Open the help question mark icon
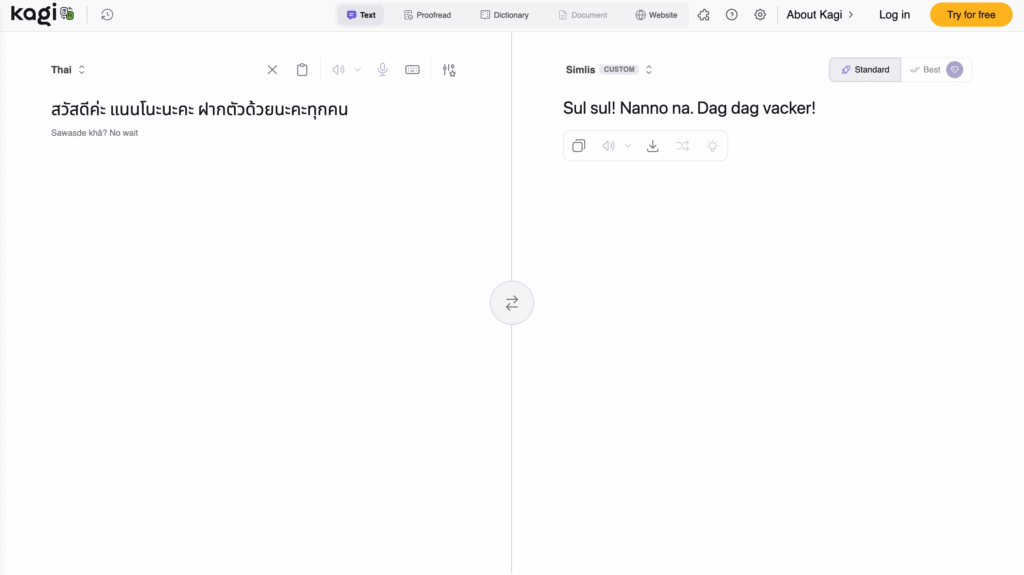This screenshot has width=1024, height=575. [x=731, y=14]
